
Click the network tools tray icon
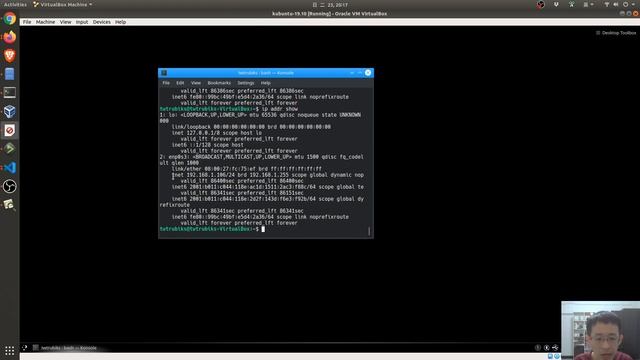[x=571, y=4]
